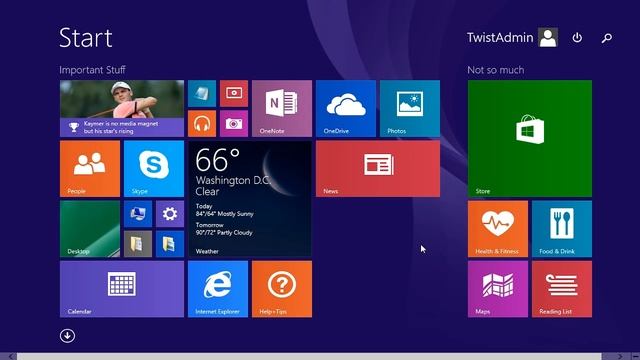
Task: Open the Maps tile
Action: 498,289
